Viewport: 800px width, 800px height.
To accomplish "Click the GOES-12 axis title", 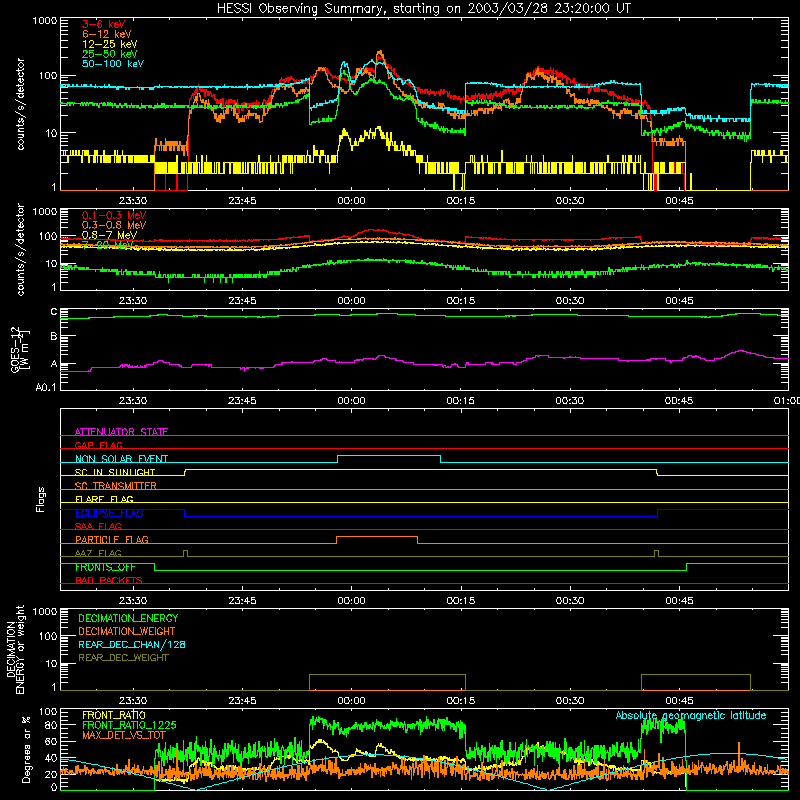I will [x=19, y=349].
